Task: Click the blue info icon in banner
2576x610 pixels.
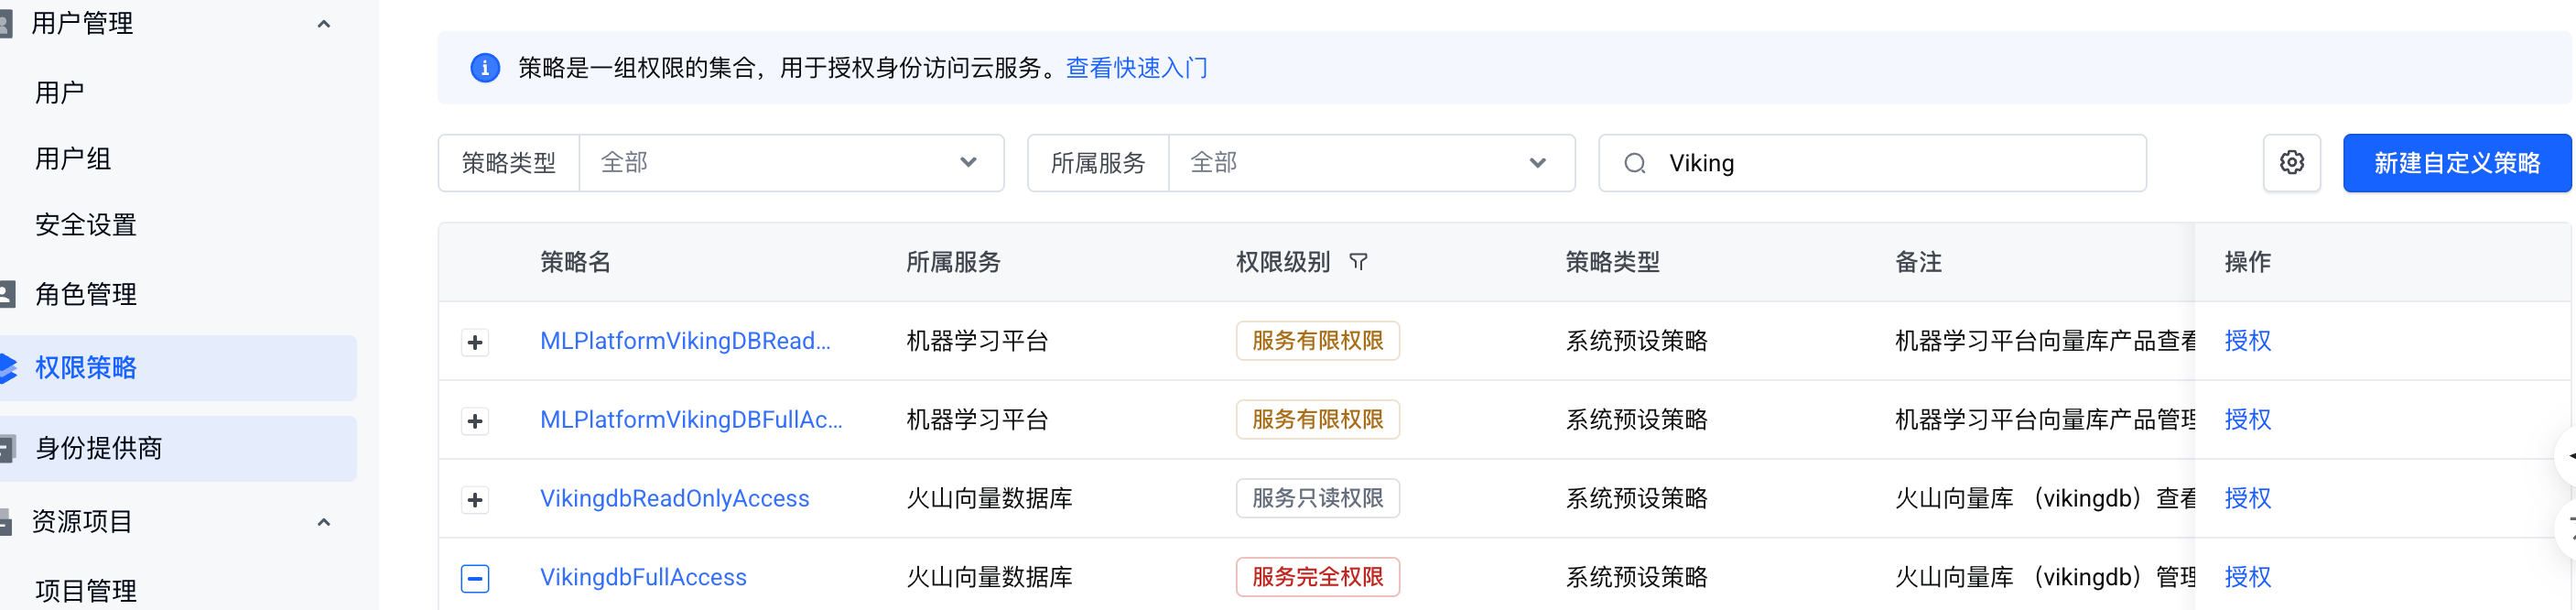Action: point(485,68)
